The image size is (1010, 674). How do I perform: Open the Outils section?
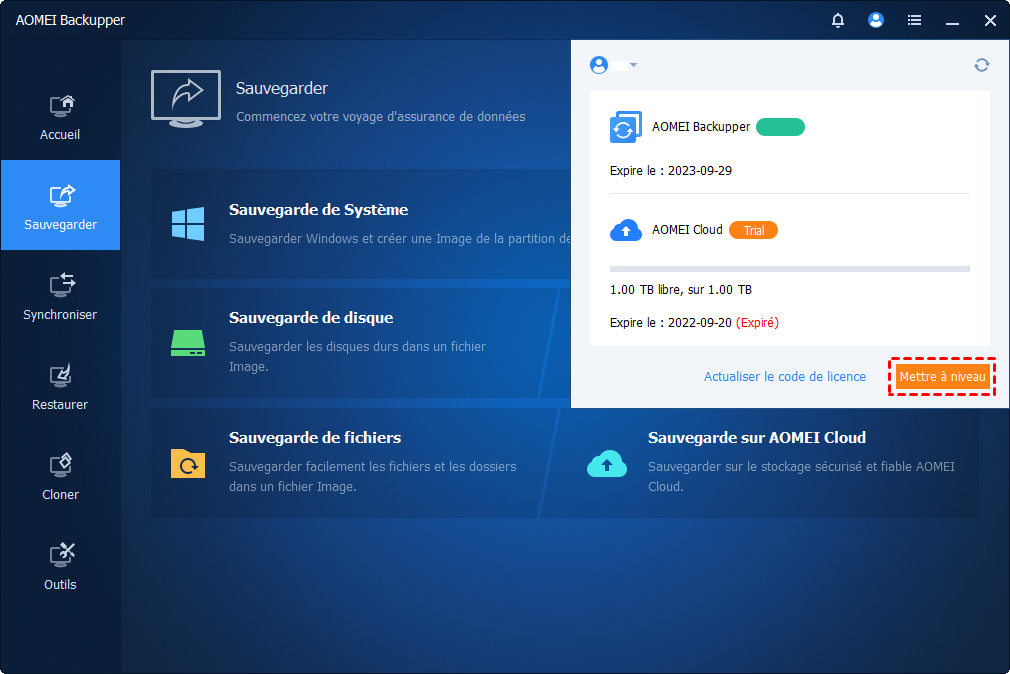coord(60,567)
